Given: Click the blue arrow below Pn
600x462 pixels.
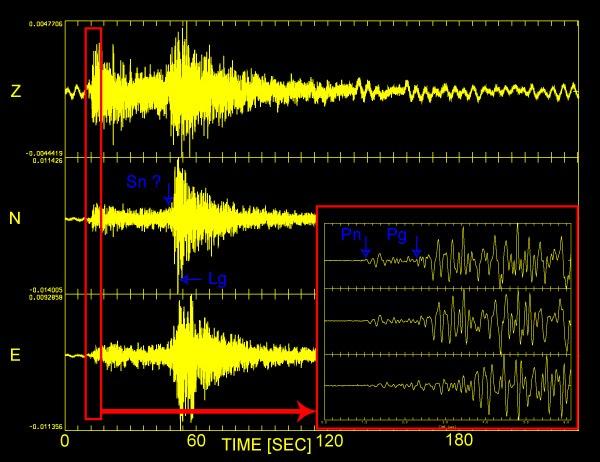Looking at the screenshot, I should [367, 248].
